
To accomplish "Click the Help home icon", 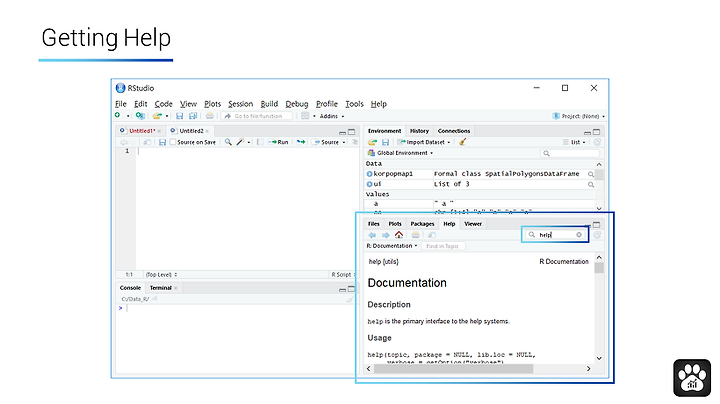I will [399, 235].
